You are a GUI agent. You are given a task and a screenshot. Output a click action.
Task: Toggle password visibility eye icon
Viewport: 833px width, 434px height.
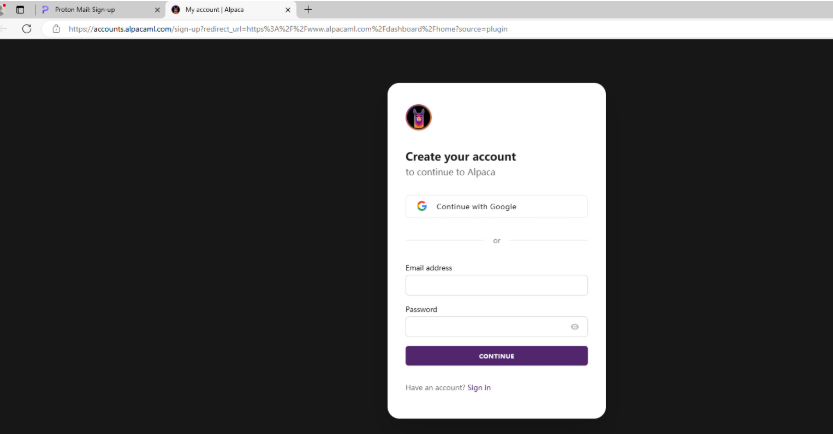point(575,327)
